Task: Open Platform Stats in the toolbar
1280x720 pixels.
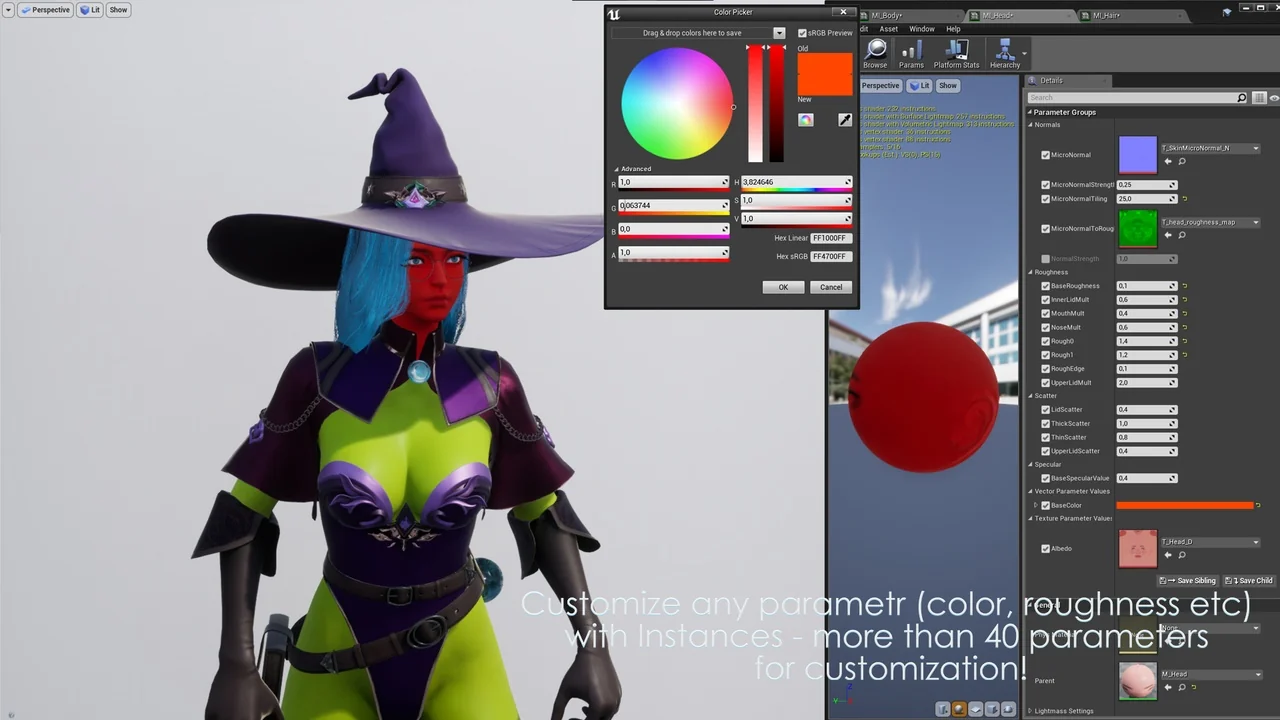Action: point(956,54)
